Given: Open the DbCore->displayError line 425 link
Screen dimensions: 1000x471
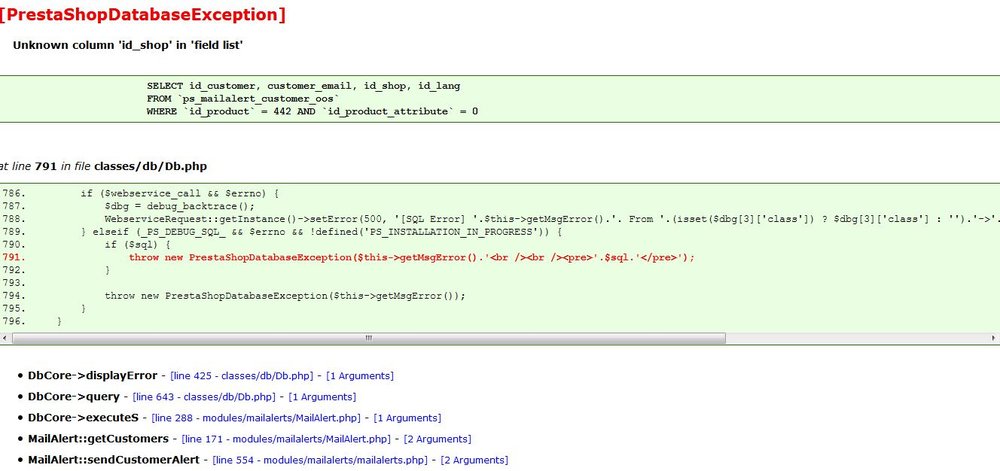Looking at the screenshot, I should point(243,376).
